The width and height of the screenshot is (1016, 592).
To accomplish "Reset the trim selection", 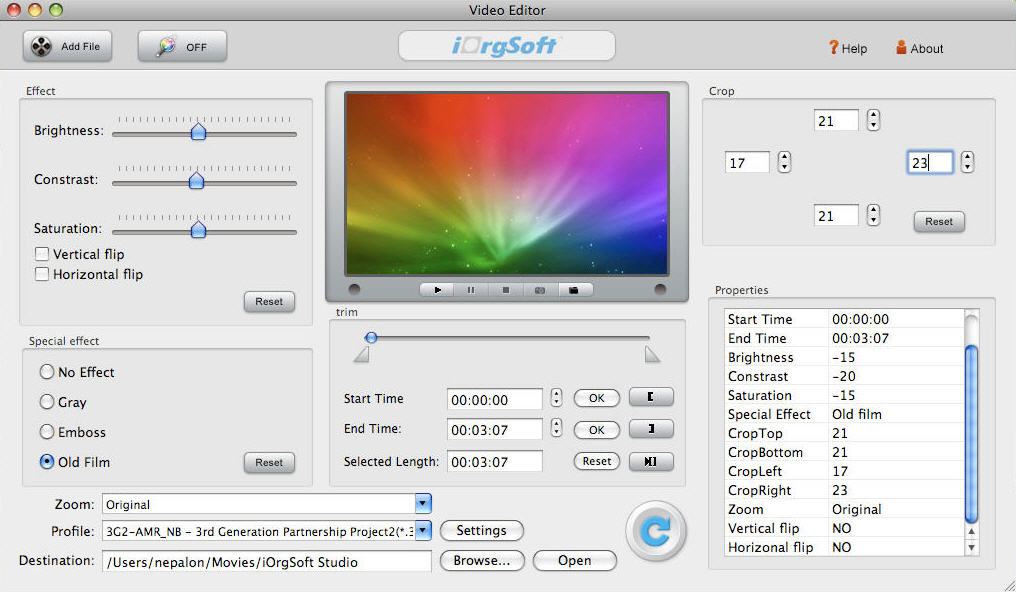I will coord(596,461).
